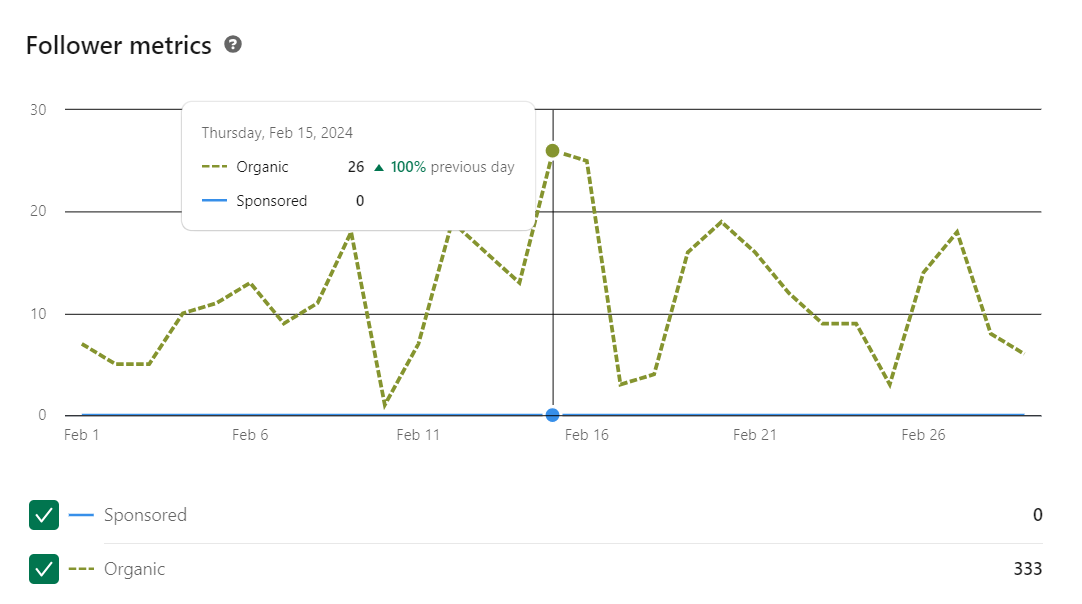Click the Feb 1 label on the x-axis

(82, 434)
